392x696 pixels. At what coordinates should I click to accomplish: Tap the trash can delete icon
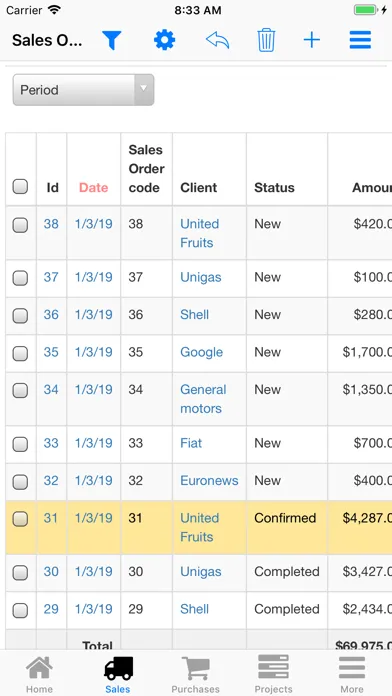click(266, 40)
